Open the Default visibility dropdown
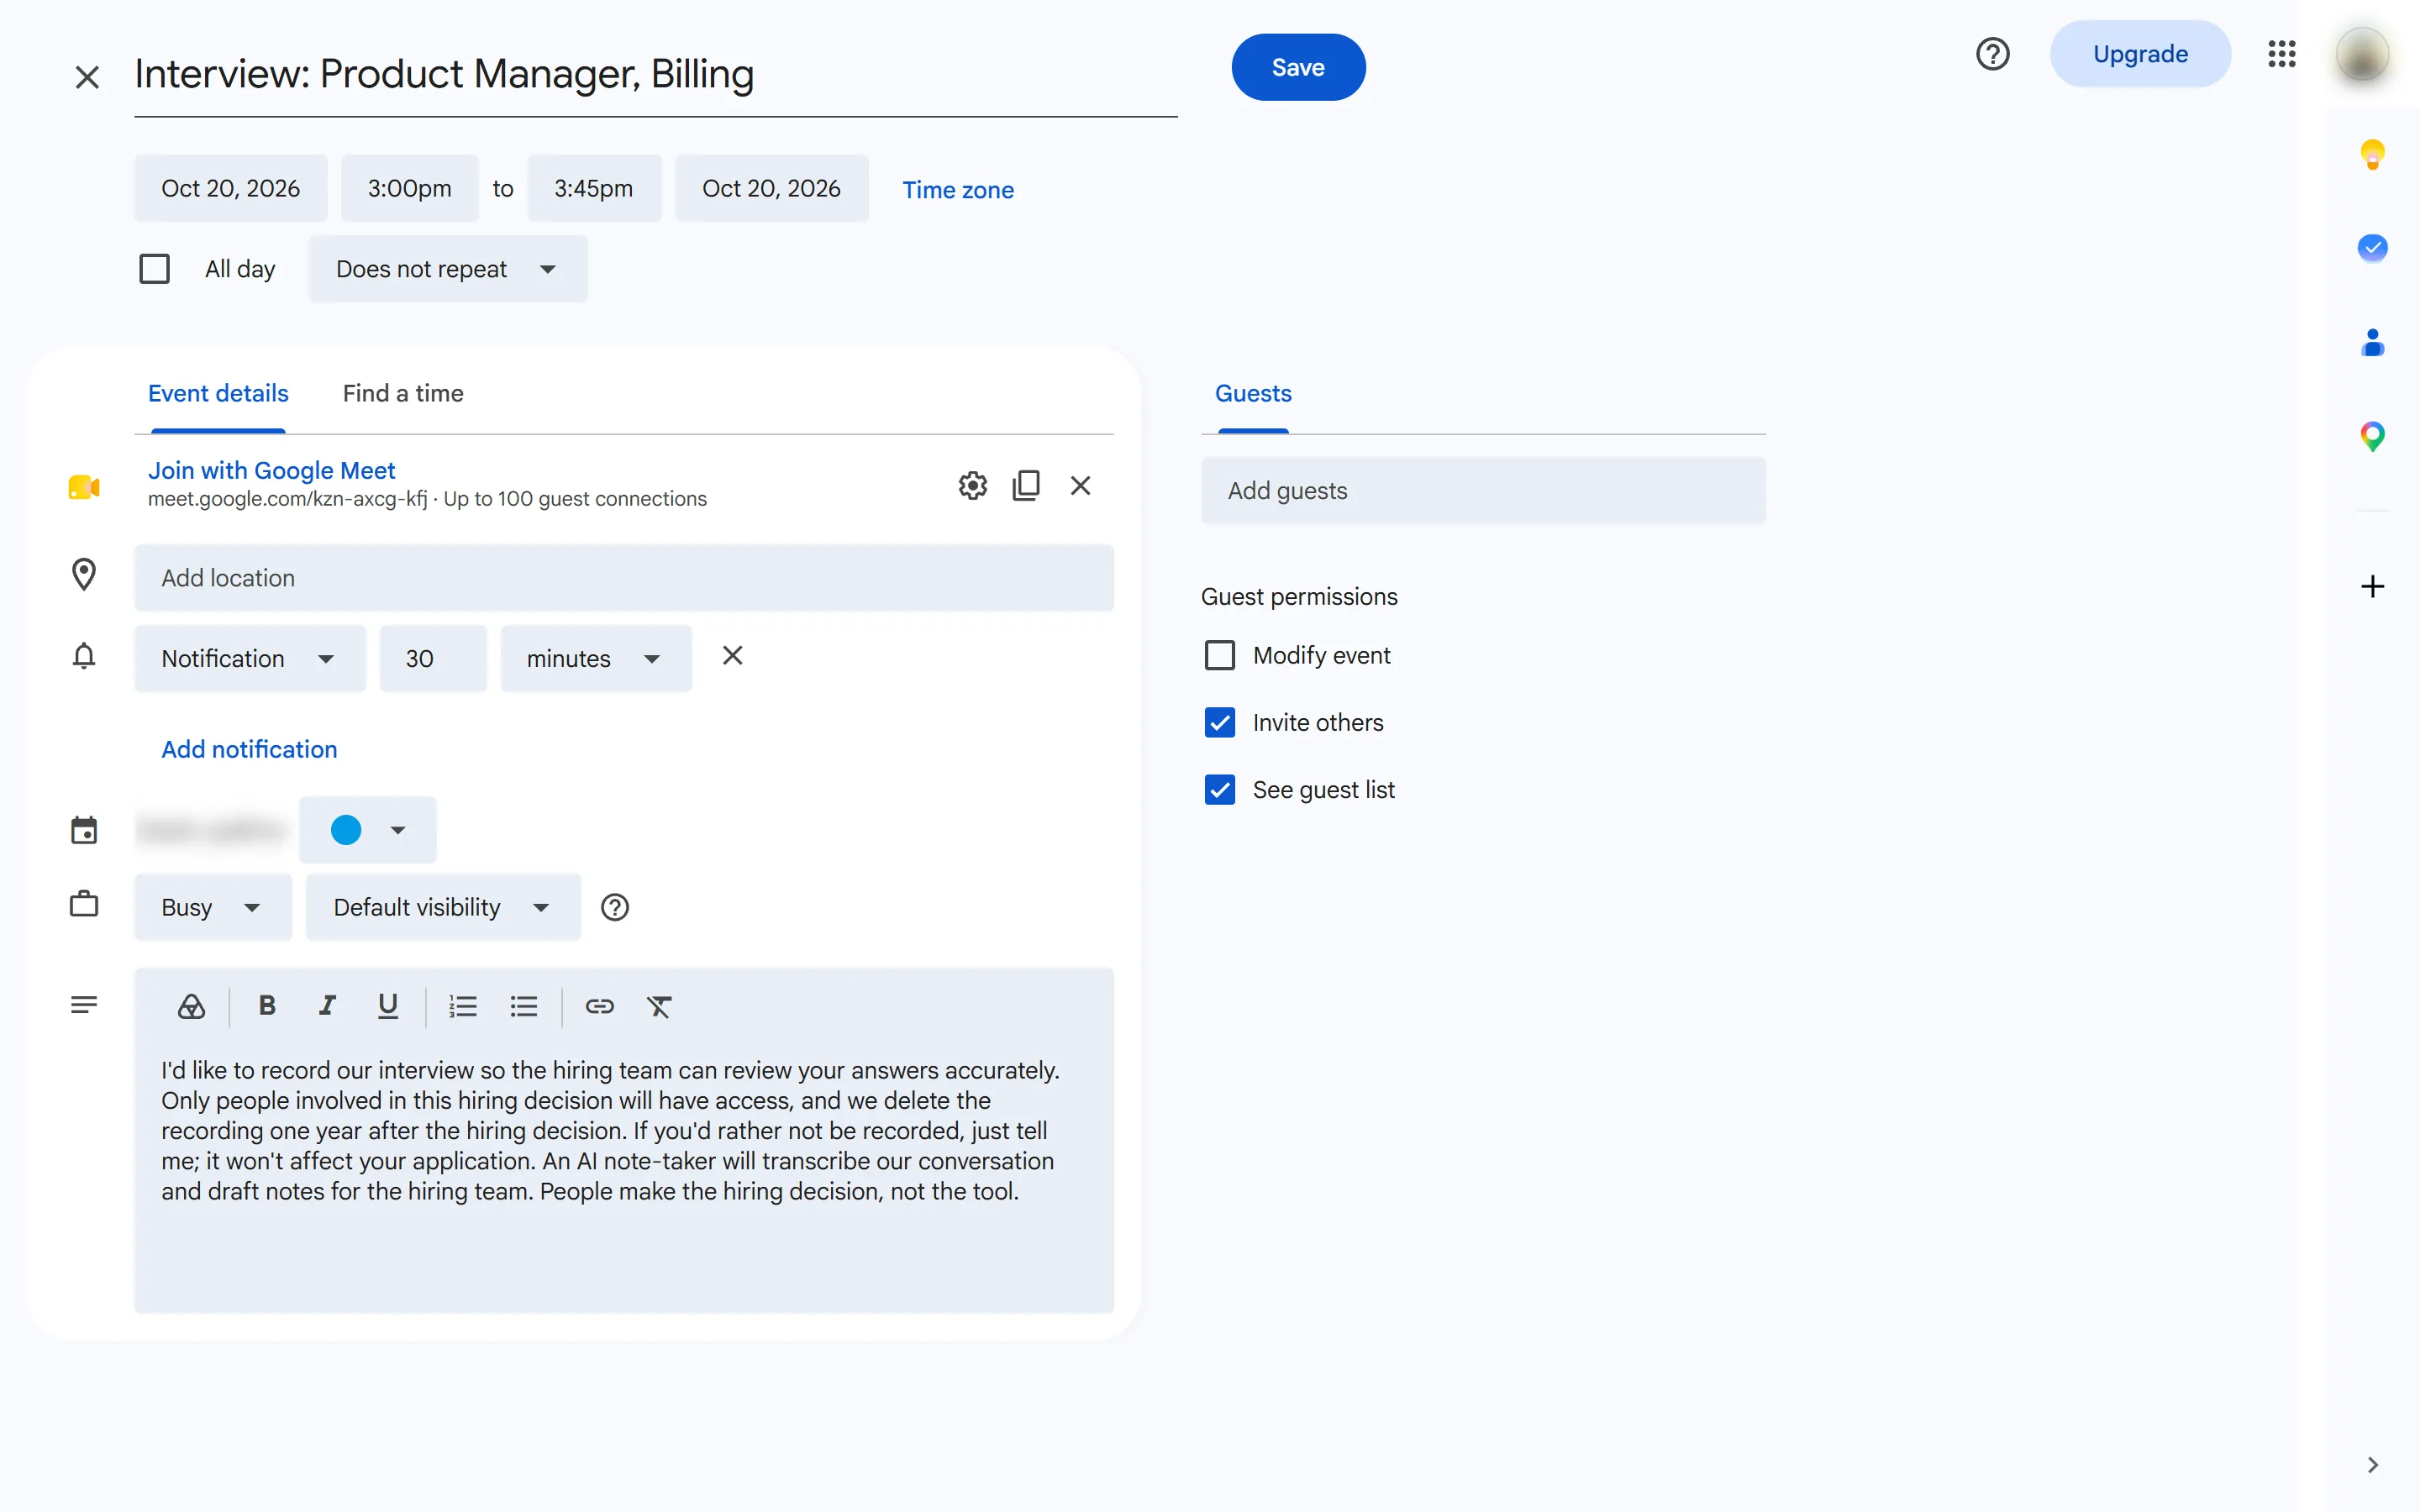Image resolution: width=2420 pixels, height=1512 pixels. (443, 907)
